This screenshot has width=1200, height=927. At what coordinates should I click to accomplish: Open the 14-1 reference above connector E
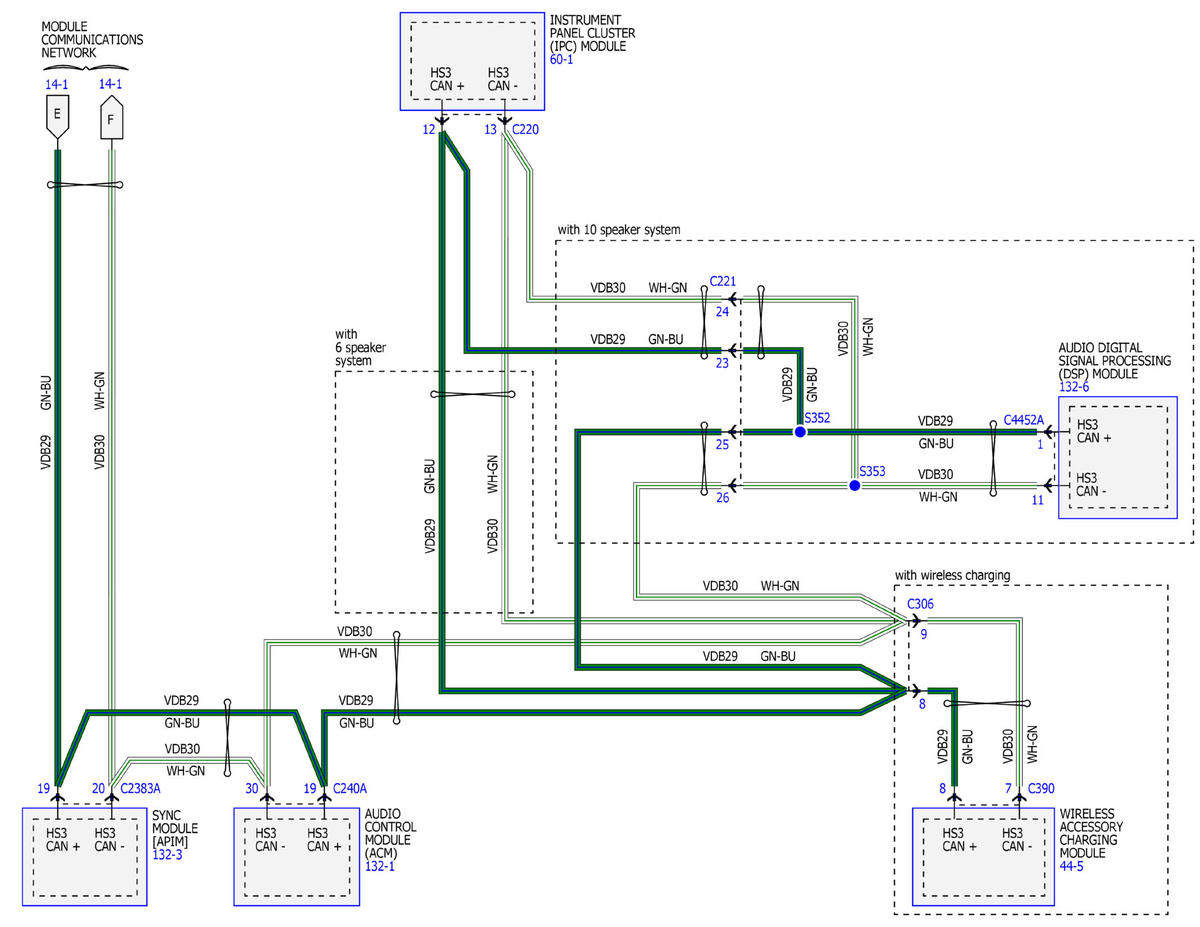[x=56, y=85]
